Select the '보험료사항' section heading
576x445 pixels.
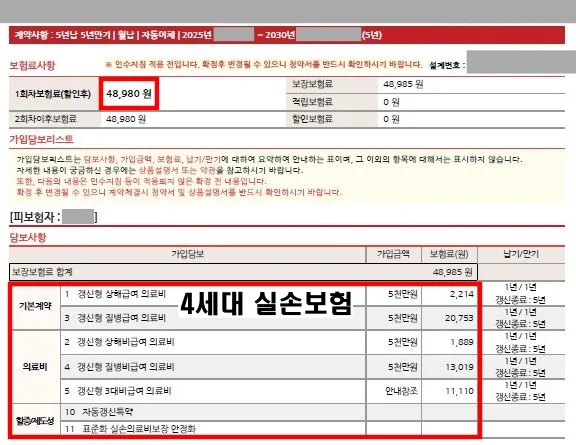32,65
